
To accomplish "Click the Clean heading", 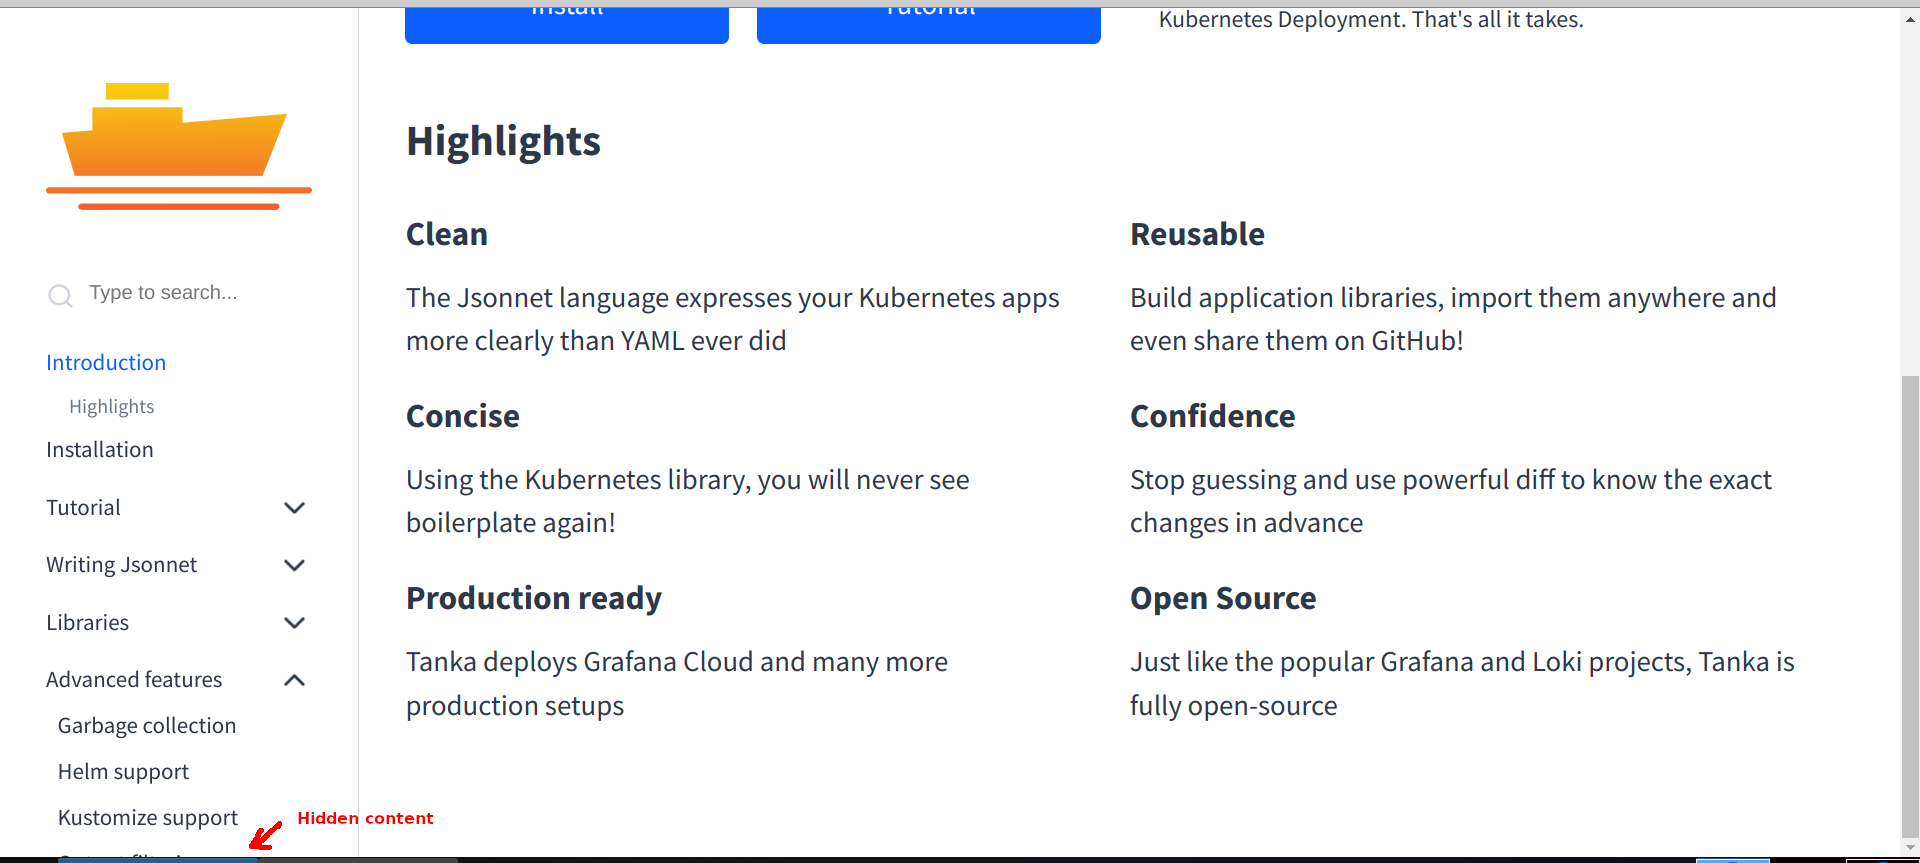I will [447, 234].
